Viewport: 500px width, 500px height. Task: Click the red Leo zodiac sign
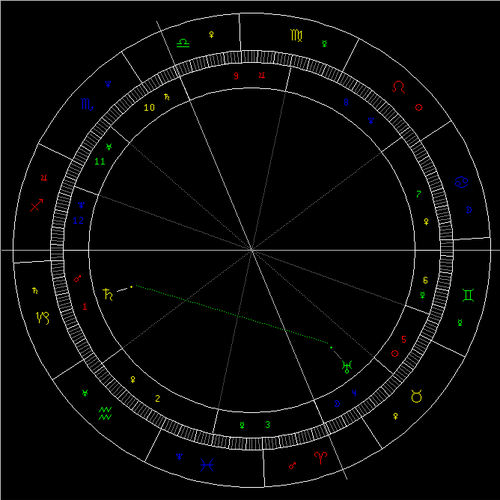tap(398, 87)
